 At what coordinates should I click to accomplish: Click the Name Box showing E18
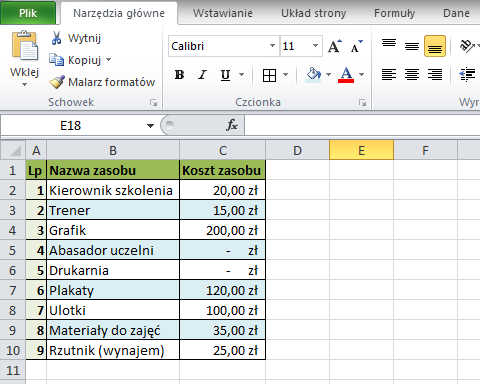pyautogui.click(x=71, y=126)
